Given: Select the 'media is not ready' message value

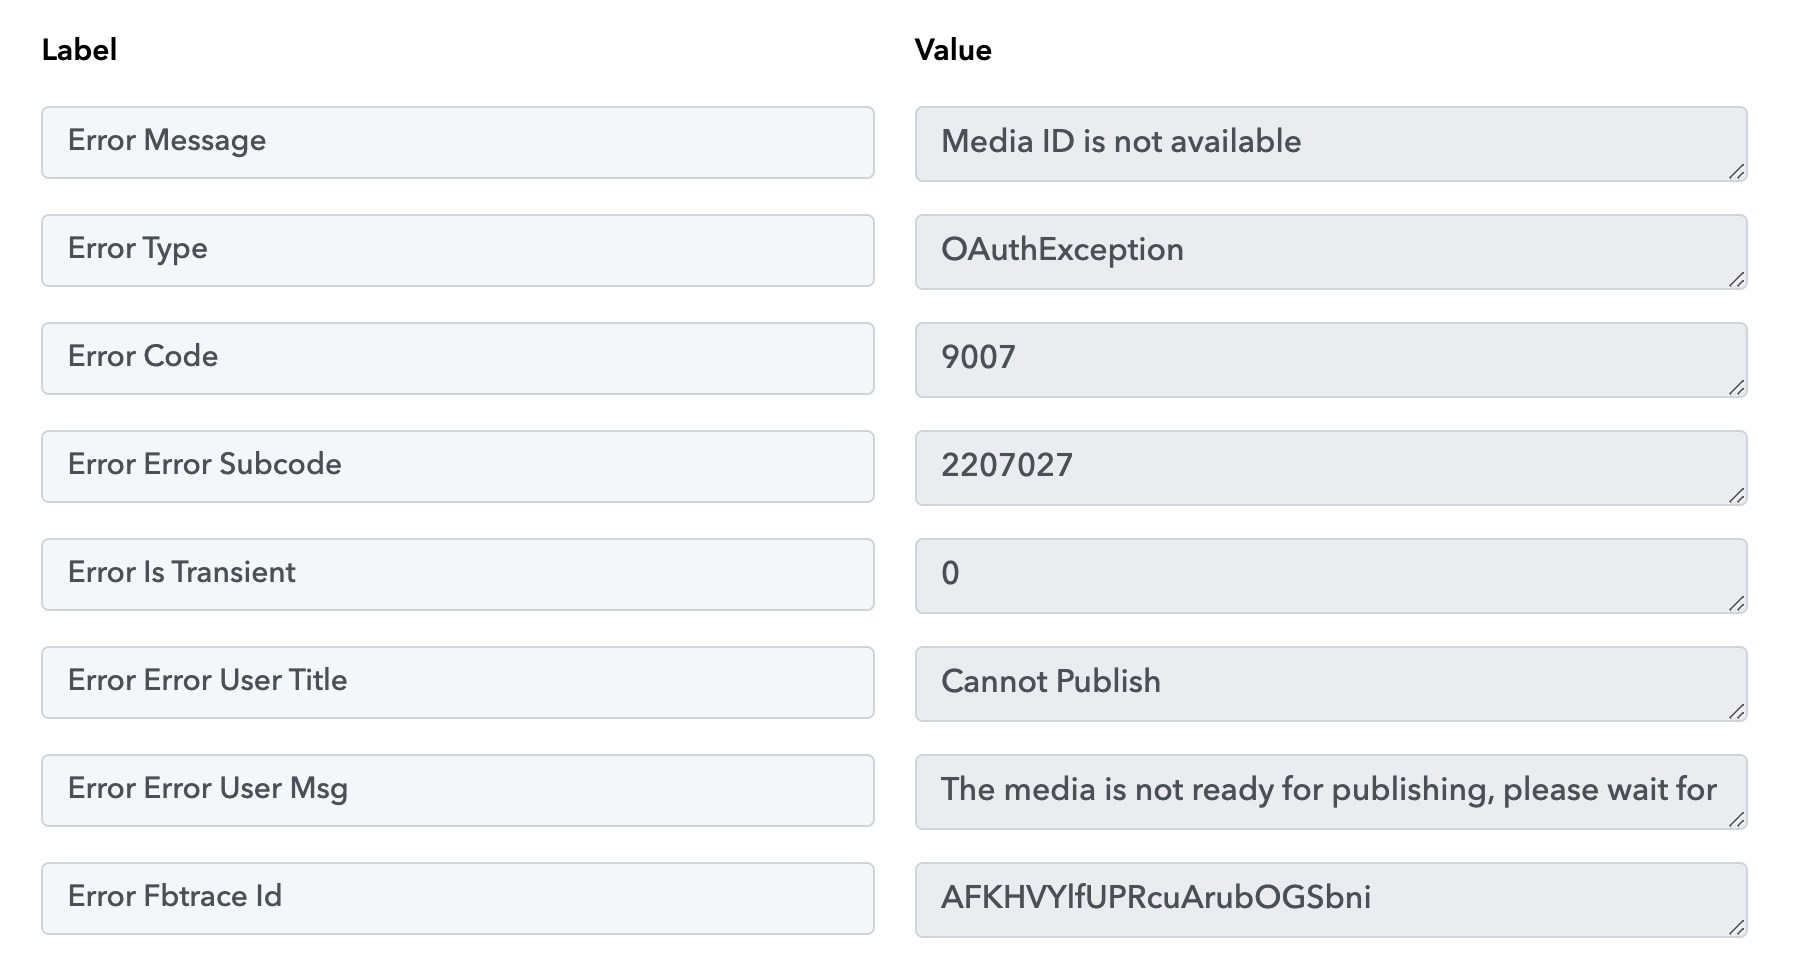Looking at the screenshot, I should click(x=1331, y=792).
